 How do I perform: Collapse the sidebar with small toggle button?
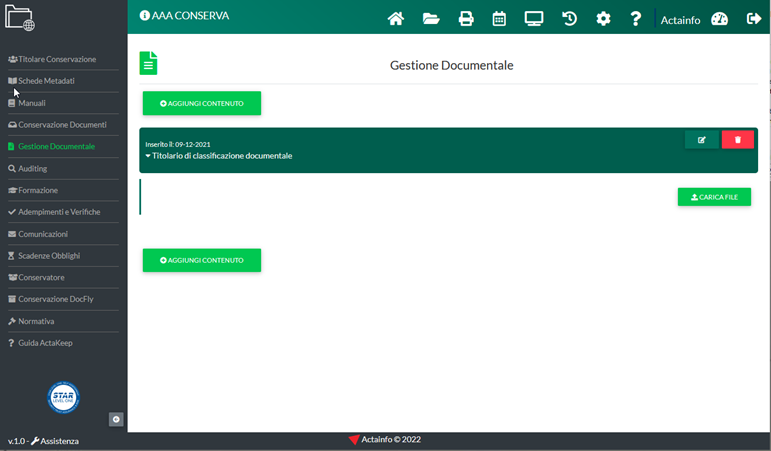[116, 419]
